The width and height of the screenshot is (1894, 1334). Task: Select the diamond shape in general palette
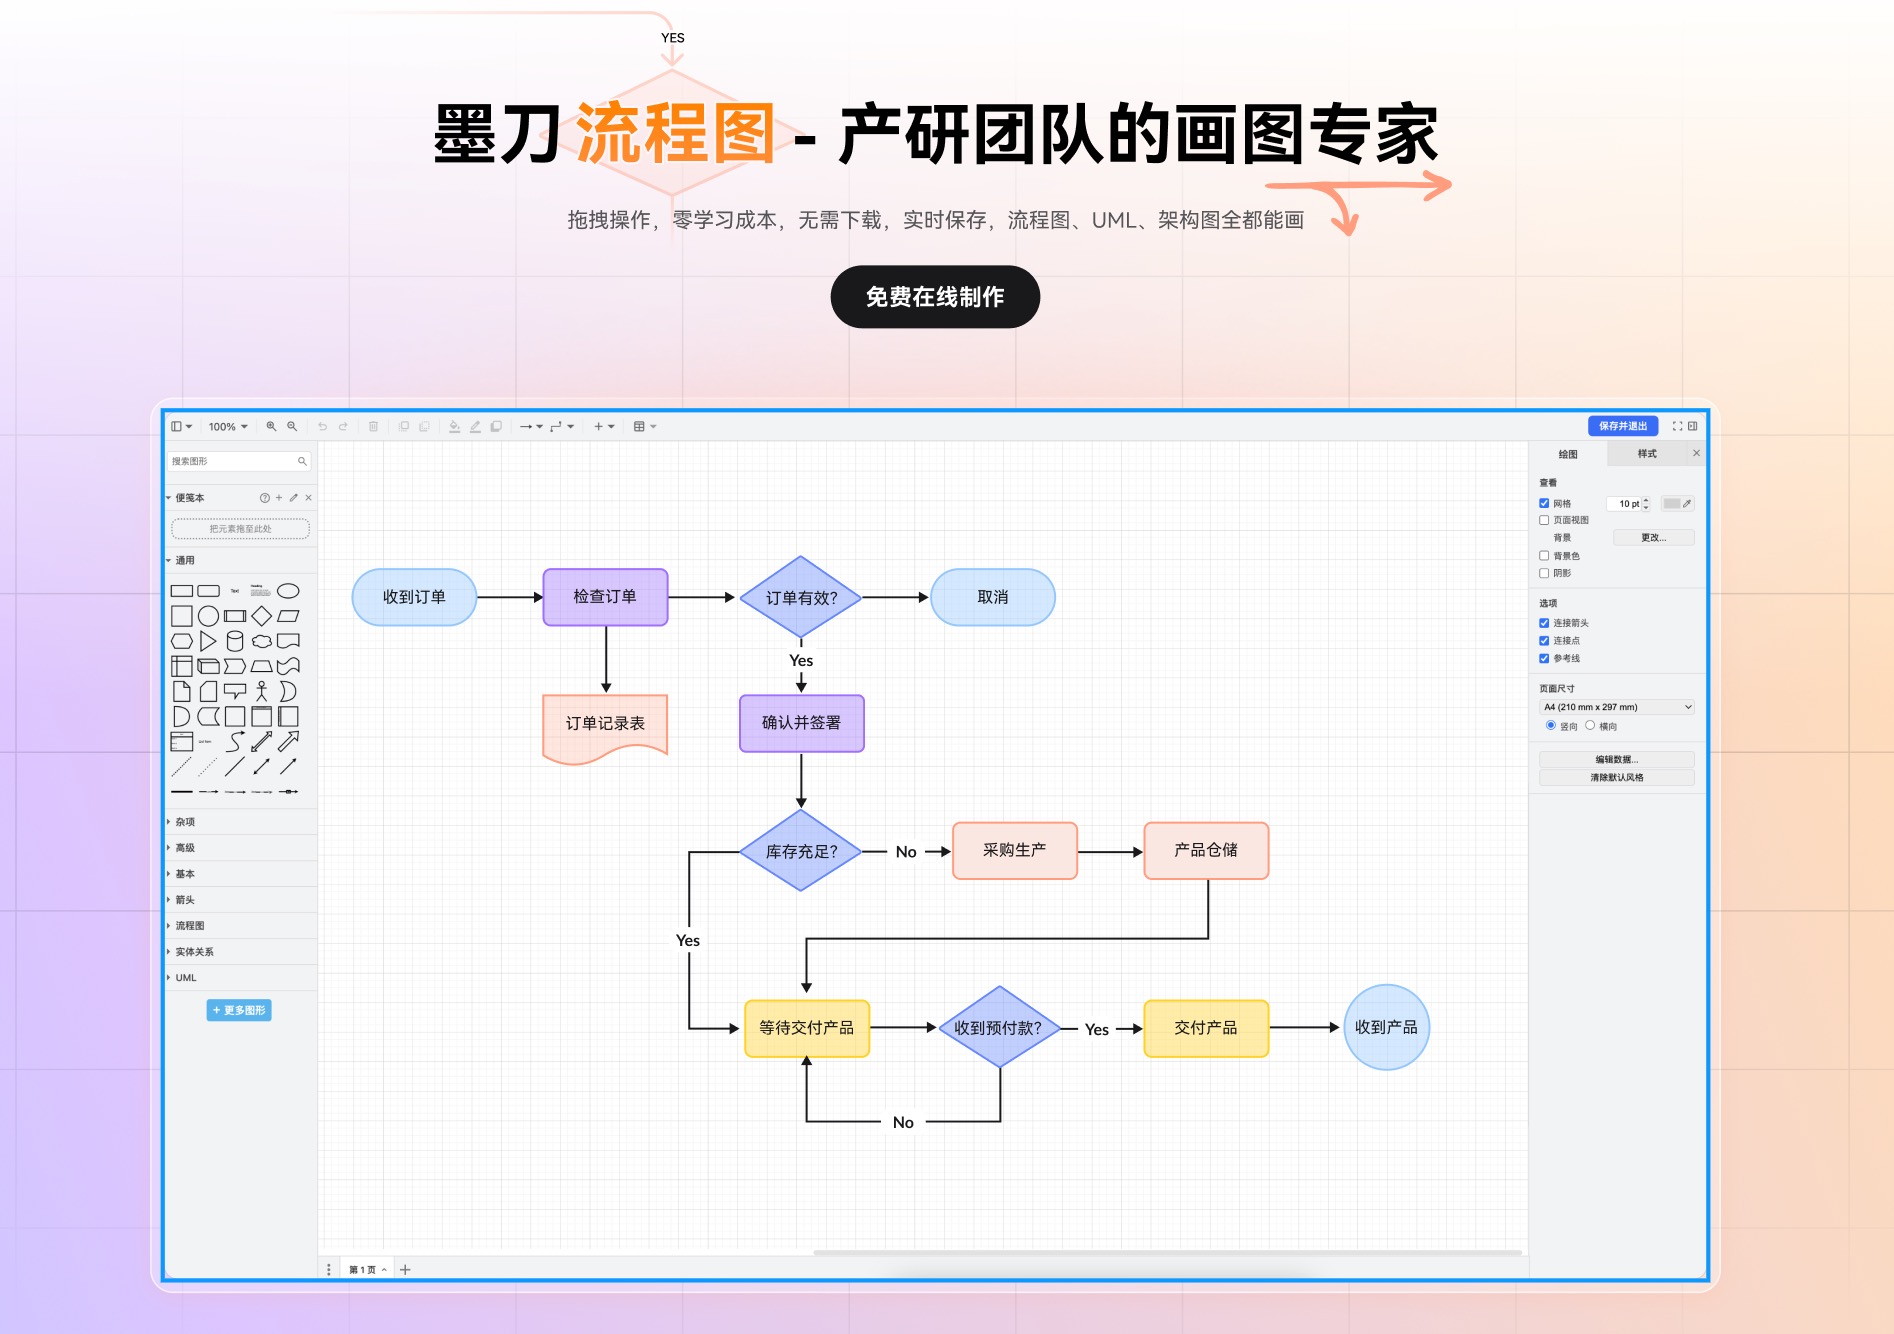(x=262, y=616)
